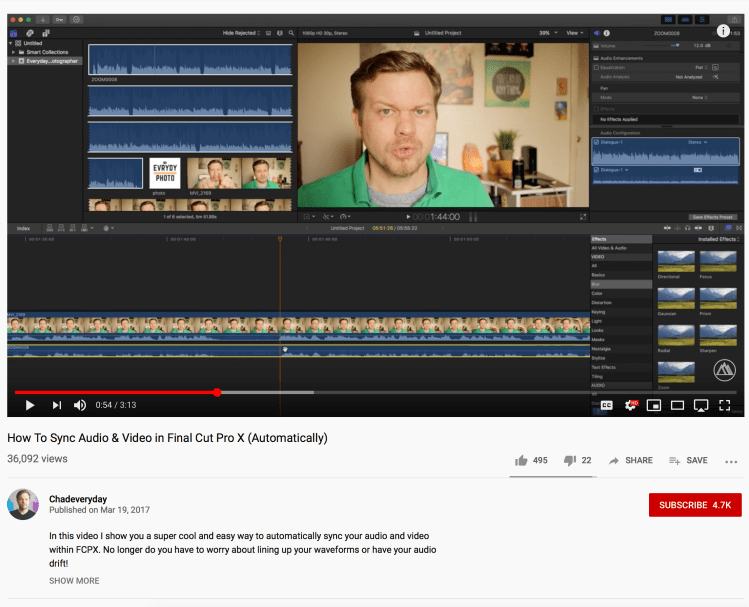Enter full screen mode
The image size is (749, 607).
pos(725,405)
